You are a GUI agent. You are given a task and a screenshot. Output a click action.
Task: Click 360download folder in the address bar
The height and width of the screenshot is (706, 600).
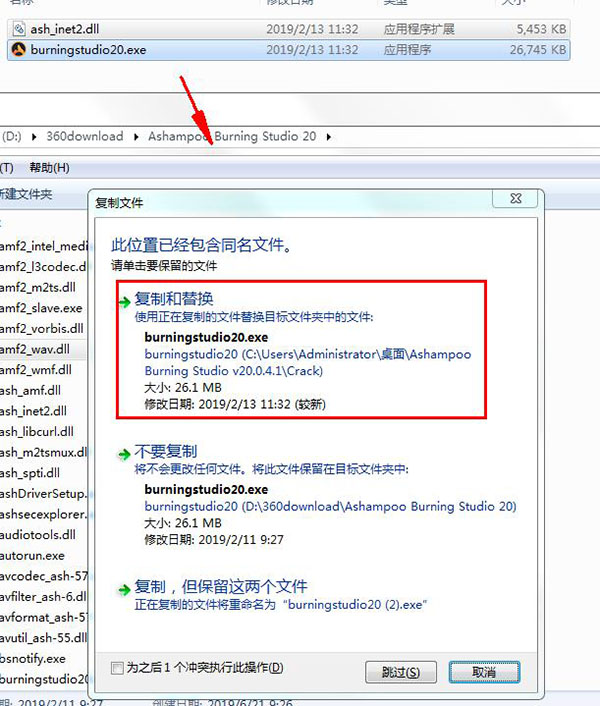[x=87, y=136]
